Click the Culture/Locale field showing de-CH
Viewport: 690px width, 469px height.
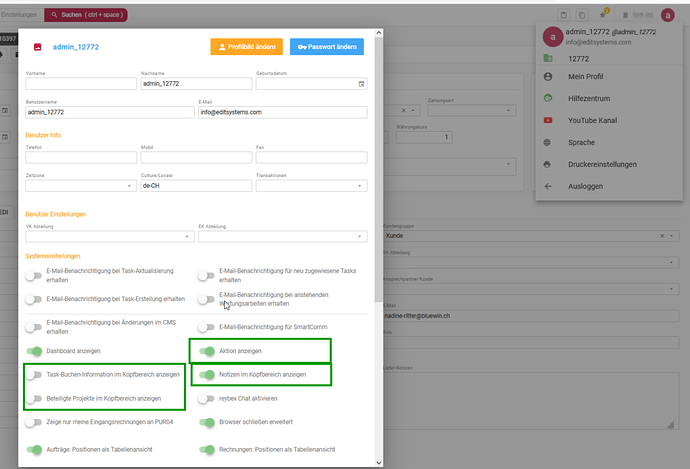click(x=196, y=186)
